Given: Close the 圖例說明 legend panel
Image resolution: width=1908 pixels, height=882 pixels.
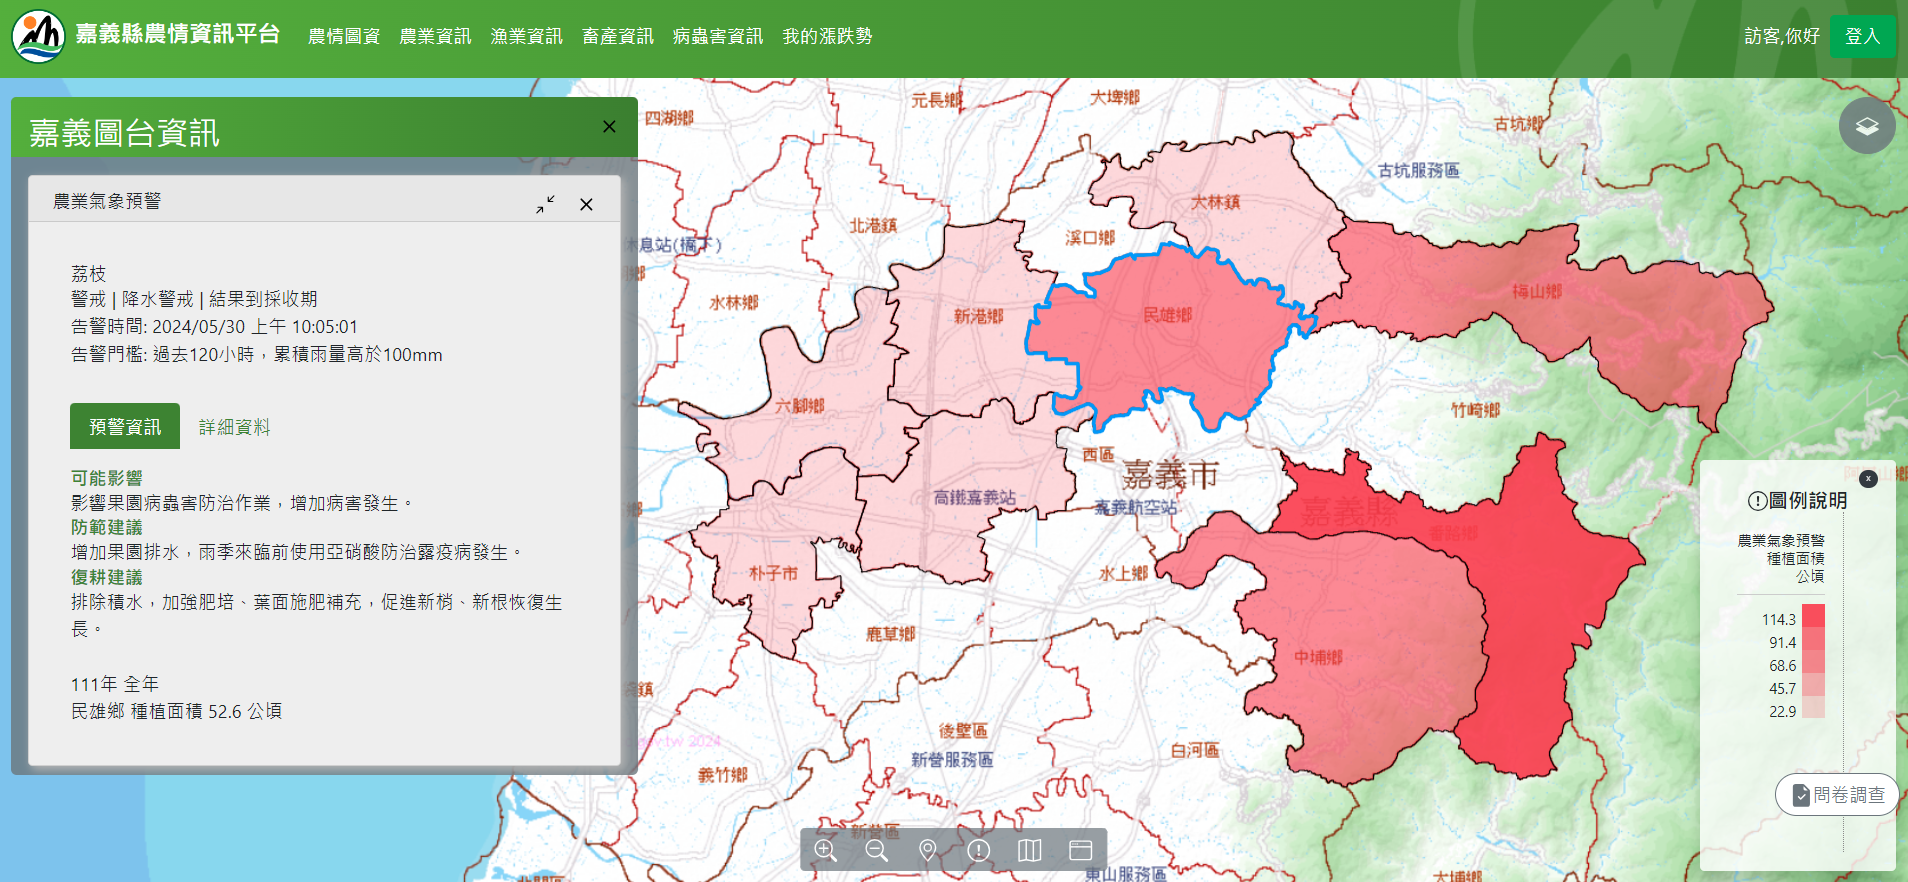Looking at the screenshot, I should tap(1868, 479).
